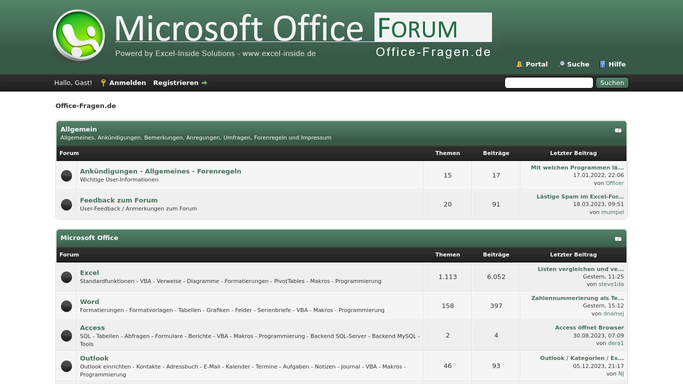Open last post by user steve1da
The image size is (683, 384).
tap(580, 269)
